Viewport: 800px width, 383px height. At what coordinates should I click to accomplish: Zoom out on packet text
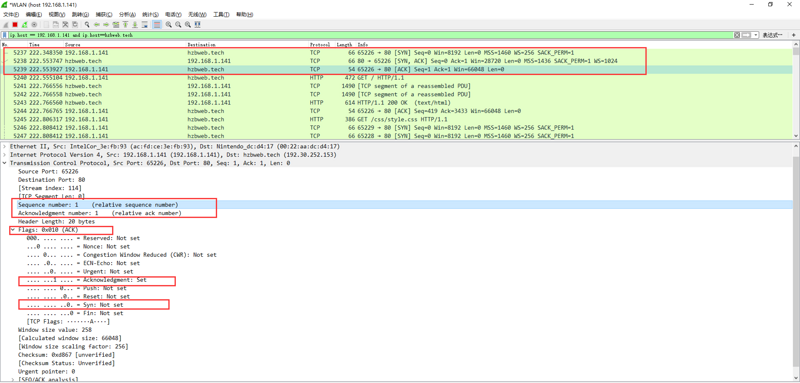(178, 25)
